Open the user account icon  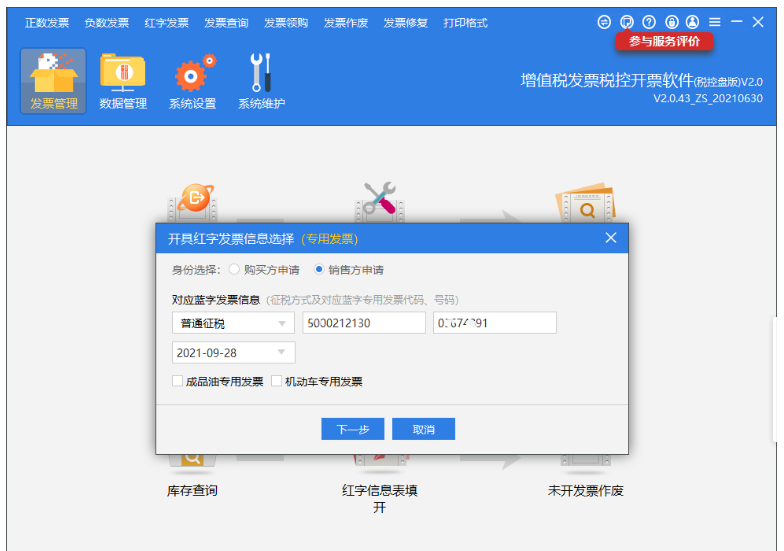click(692, 22)
